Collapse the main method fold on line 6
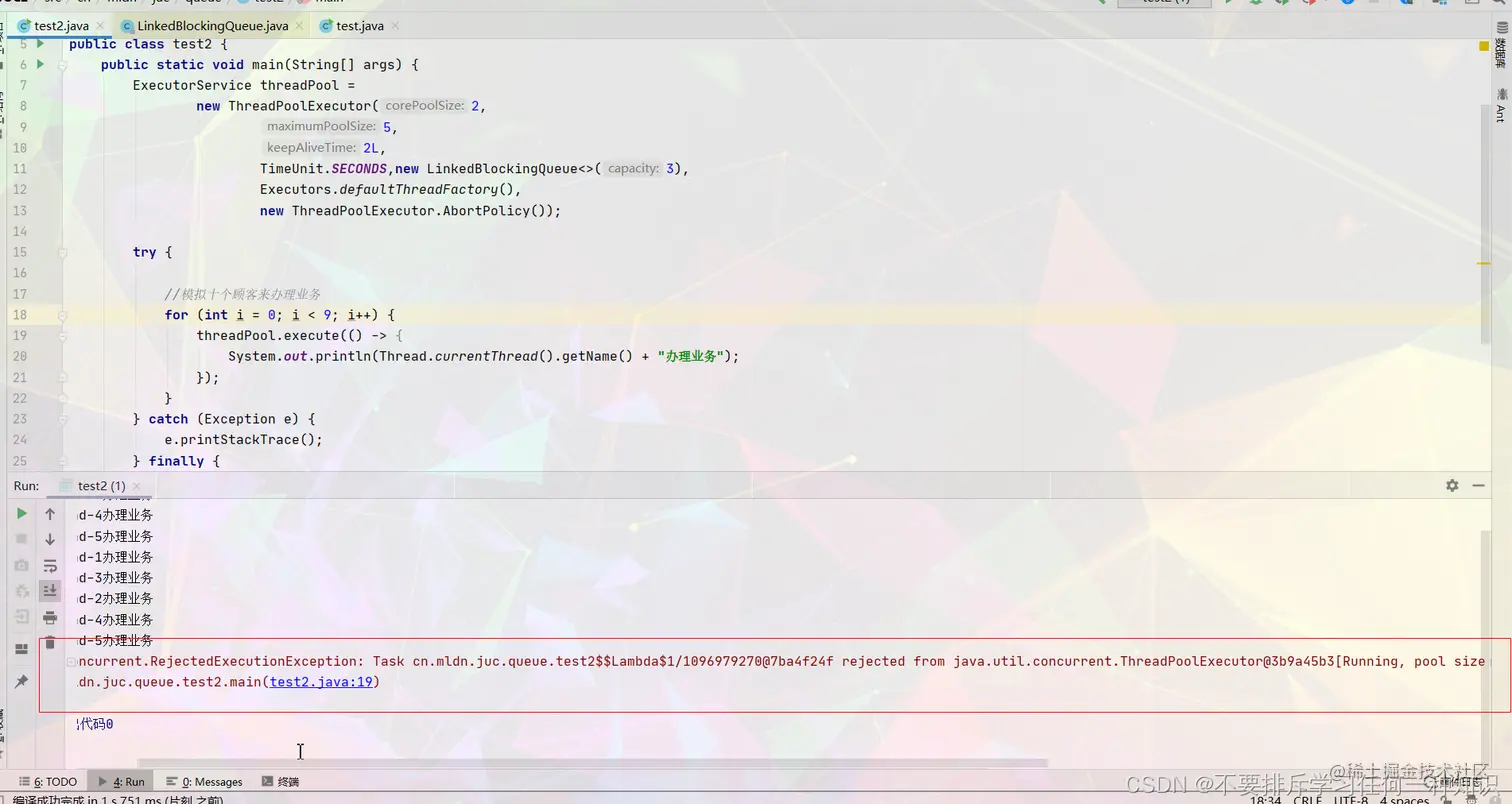This screenshot has width=1512, height=804. 62,64
